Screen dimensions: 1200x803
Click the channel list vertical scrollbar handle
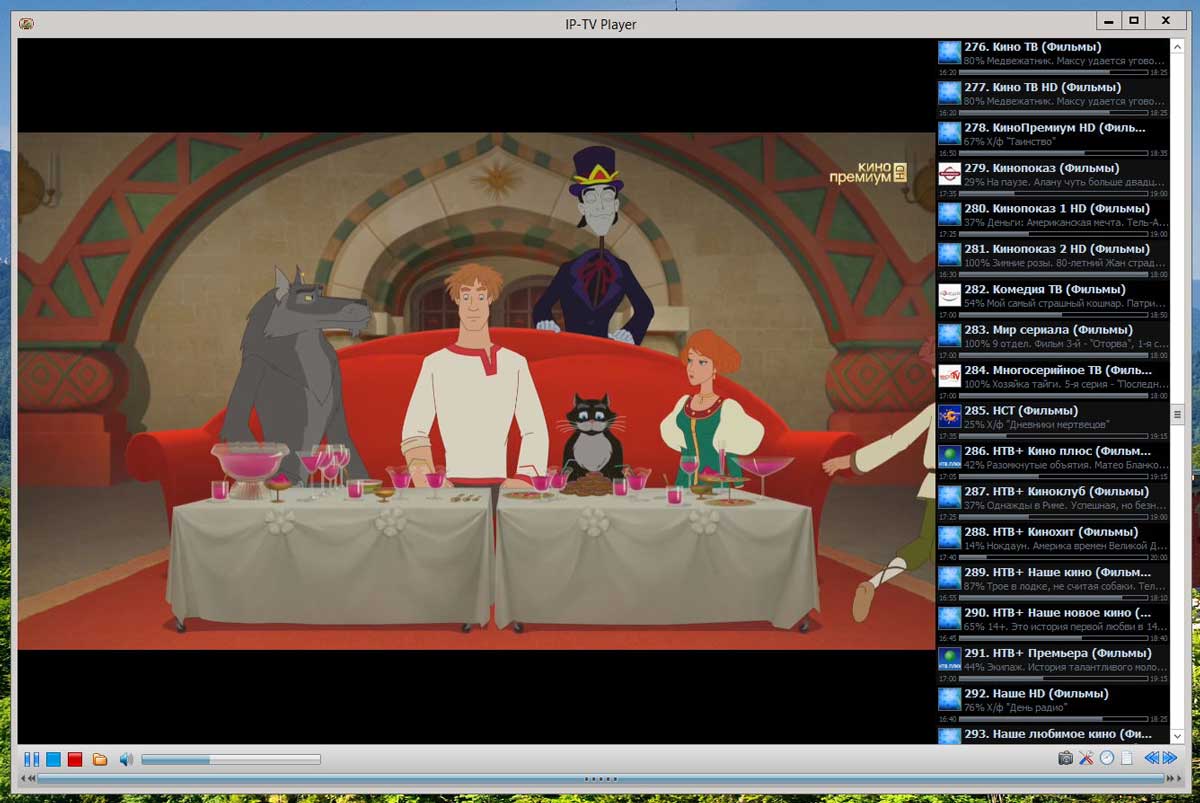(x=1177, y=414)
